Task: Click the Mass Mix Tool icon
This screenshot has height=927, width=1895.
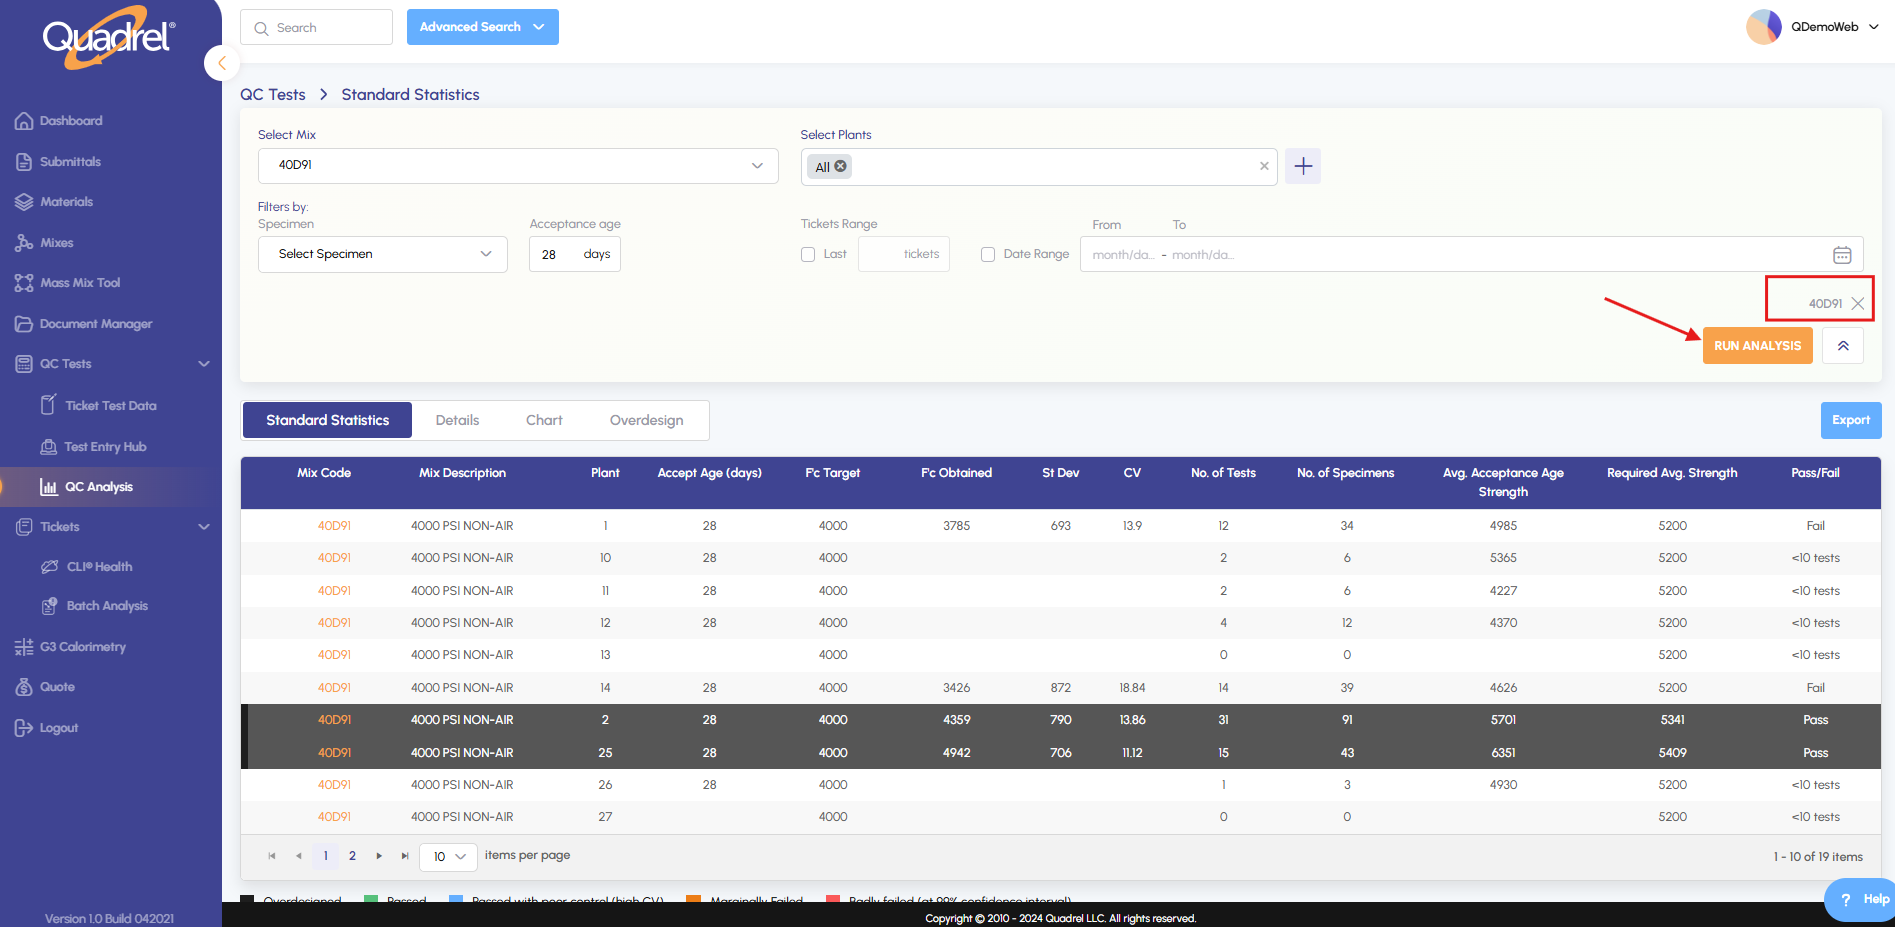Action: [24, 283]
